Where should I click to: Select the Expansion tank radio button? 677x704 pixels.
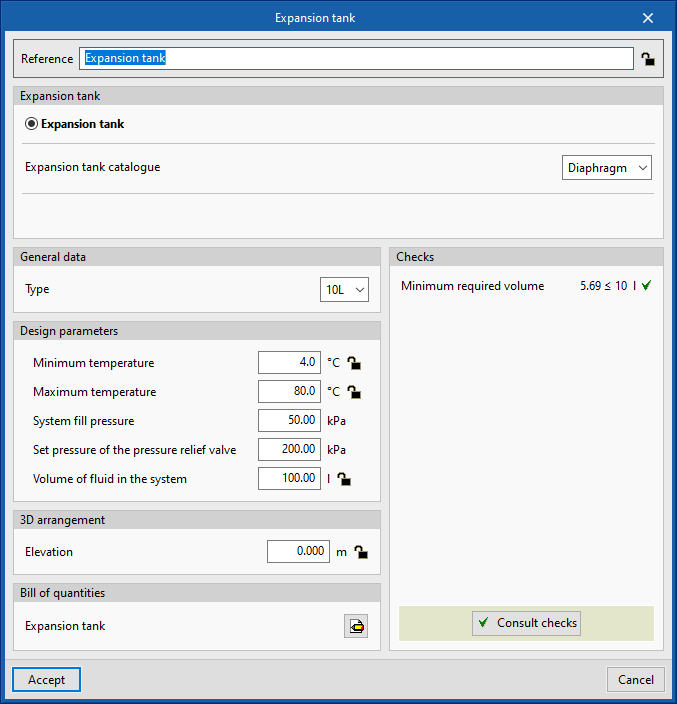pos(32,124)
